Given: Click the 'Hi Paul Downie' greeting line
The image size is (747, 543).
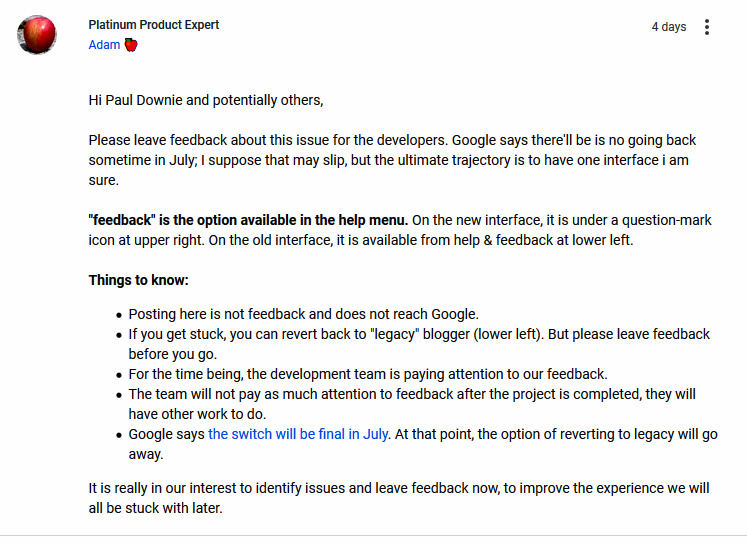Looking at the screenshot, I should coord(206,101).
